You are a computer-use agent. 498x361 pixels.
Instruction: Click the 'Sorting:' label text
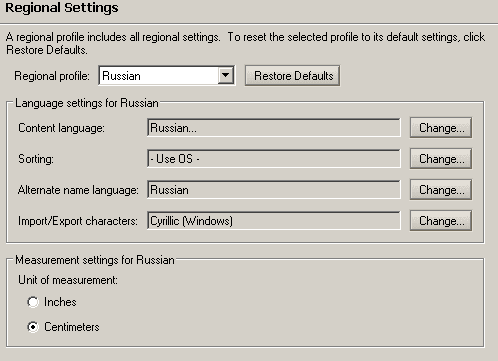[36, 159]
